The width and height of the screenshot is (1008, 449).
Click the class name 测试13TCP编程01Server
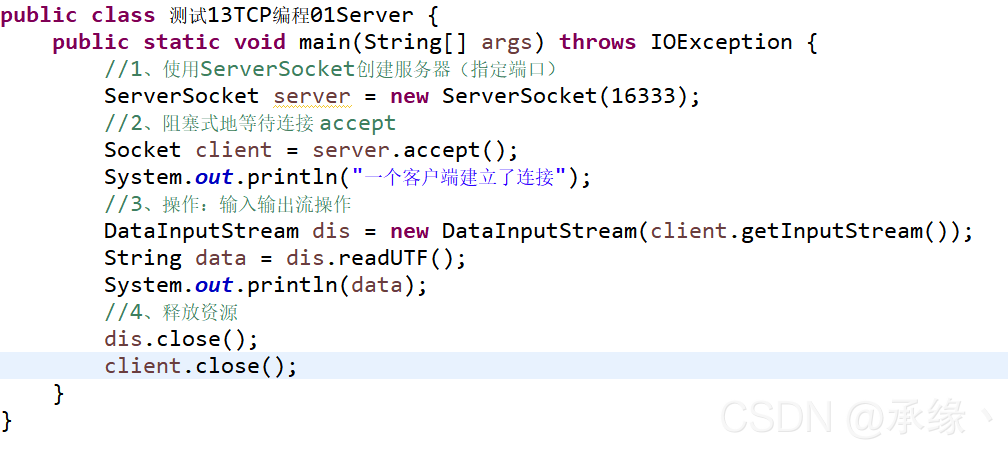[x=292, y=15]
